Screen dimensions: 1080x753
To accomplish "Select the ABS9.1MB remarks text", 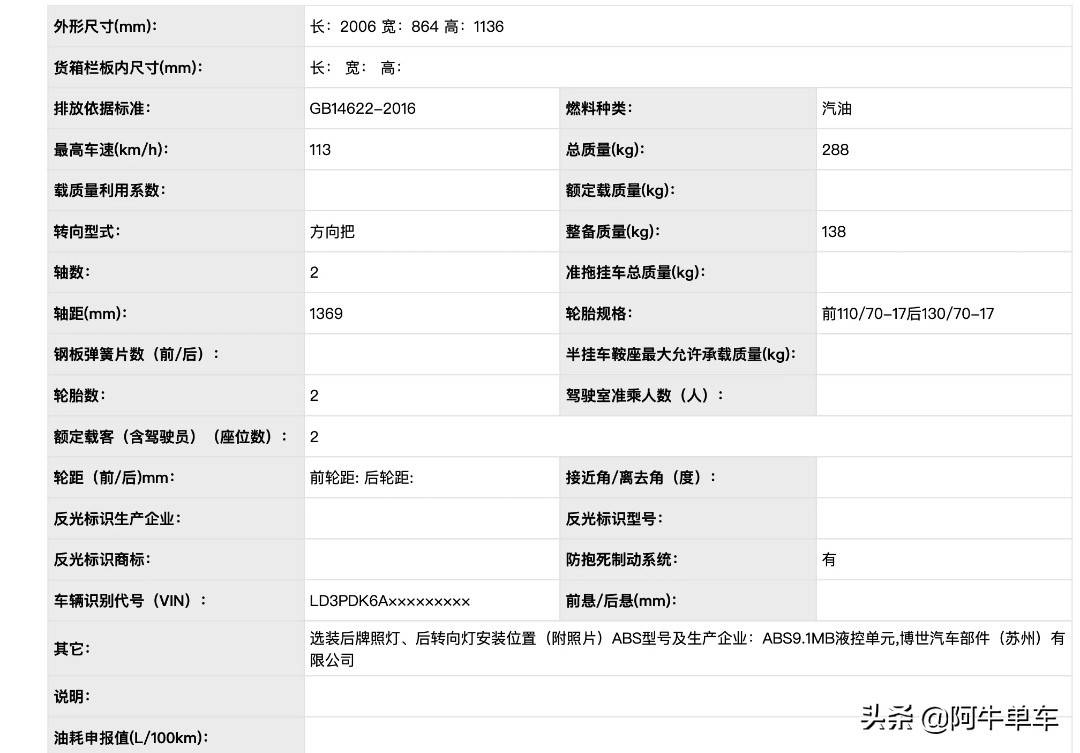I will point(687,649).
